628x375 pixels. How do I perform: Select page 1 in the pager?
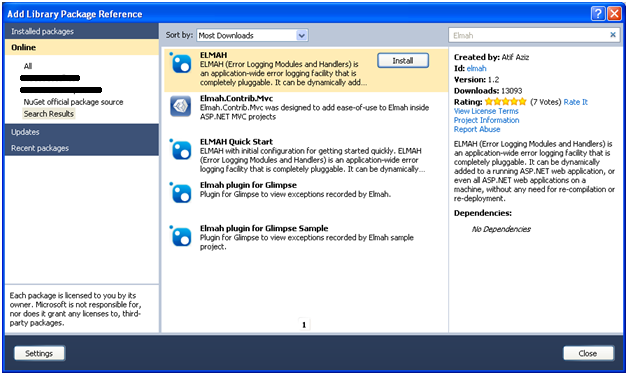304,325
